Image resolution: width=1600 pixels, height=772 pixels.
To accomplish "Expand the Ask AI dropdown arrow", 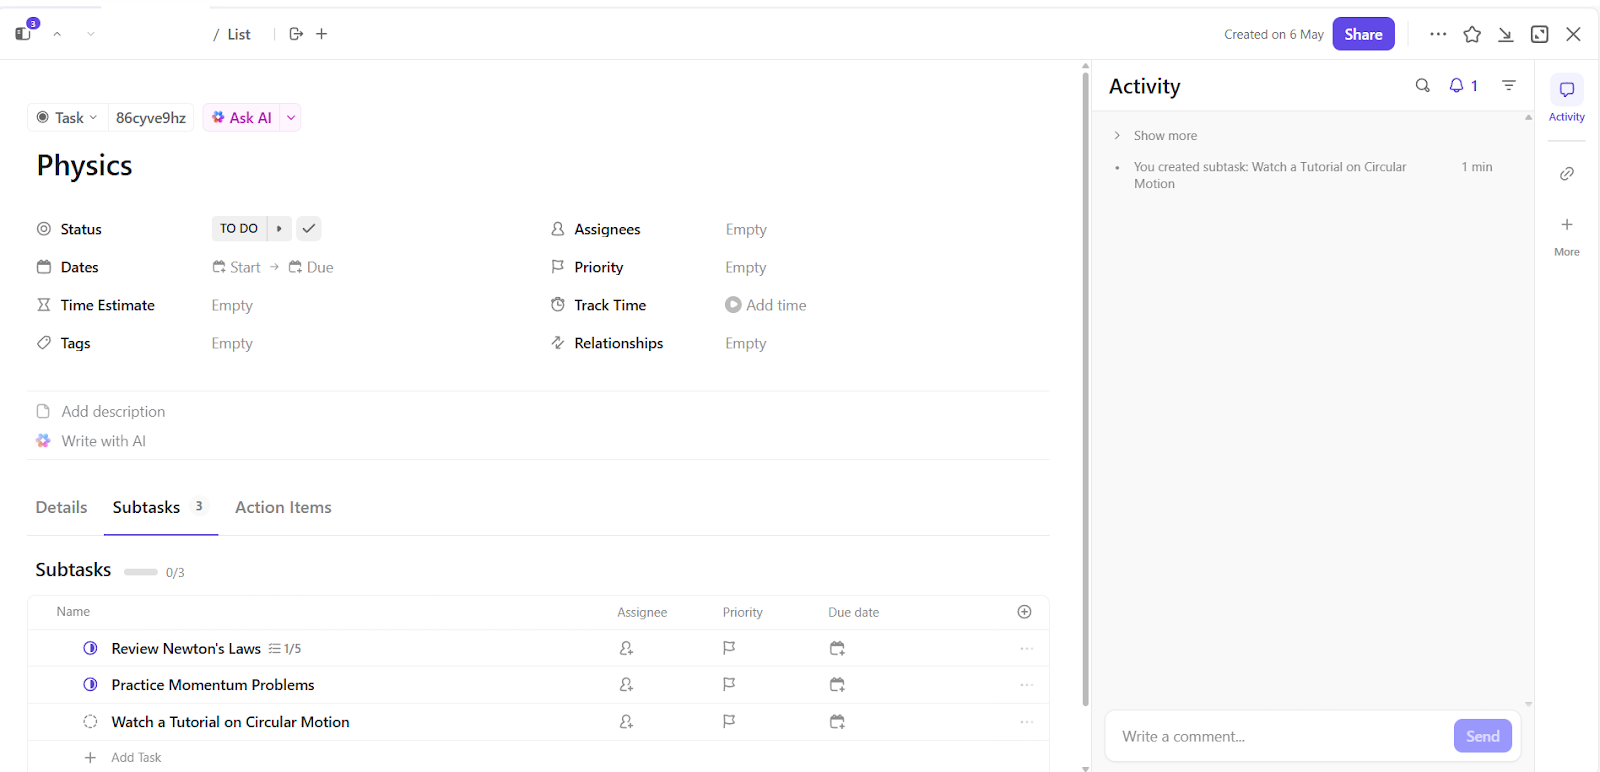I will pyautogui.click(x=291, y=118).
